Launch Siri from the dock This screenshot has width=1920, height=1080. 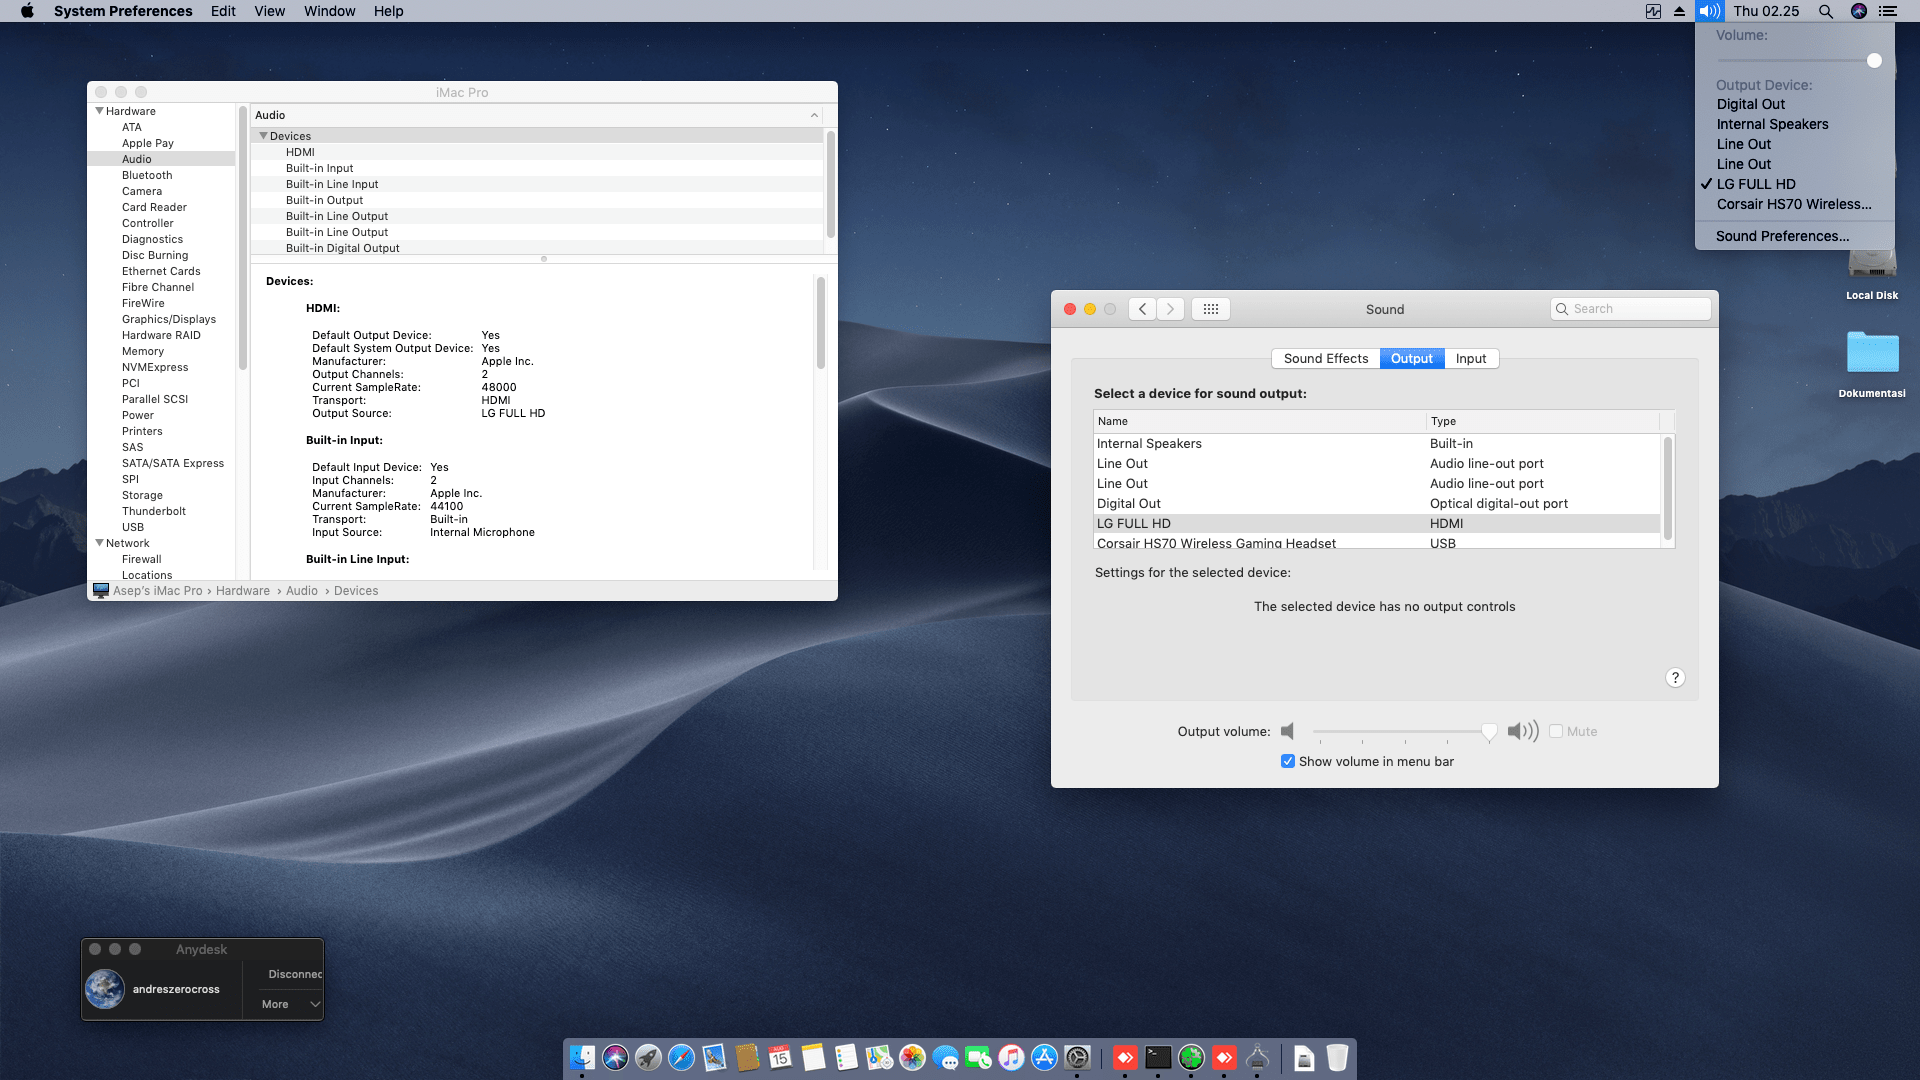coord(615,1058)
